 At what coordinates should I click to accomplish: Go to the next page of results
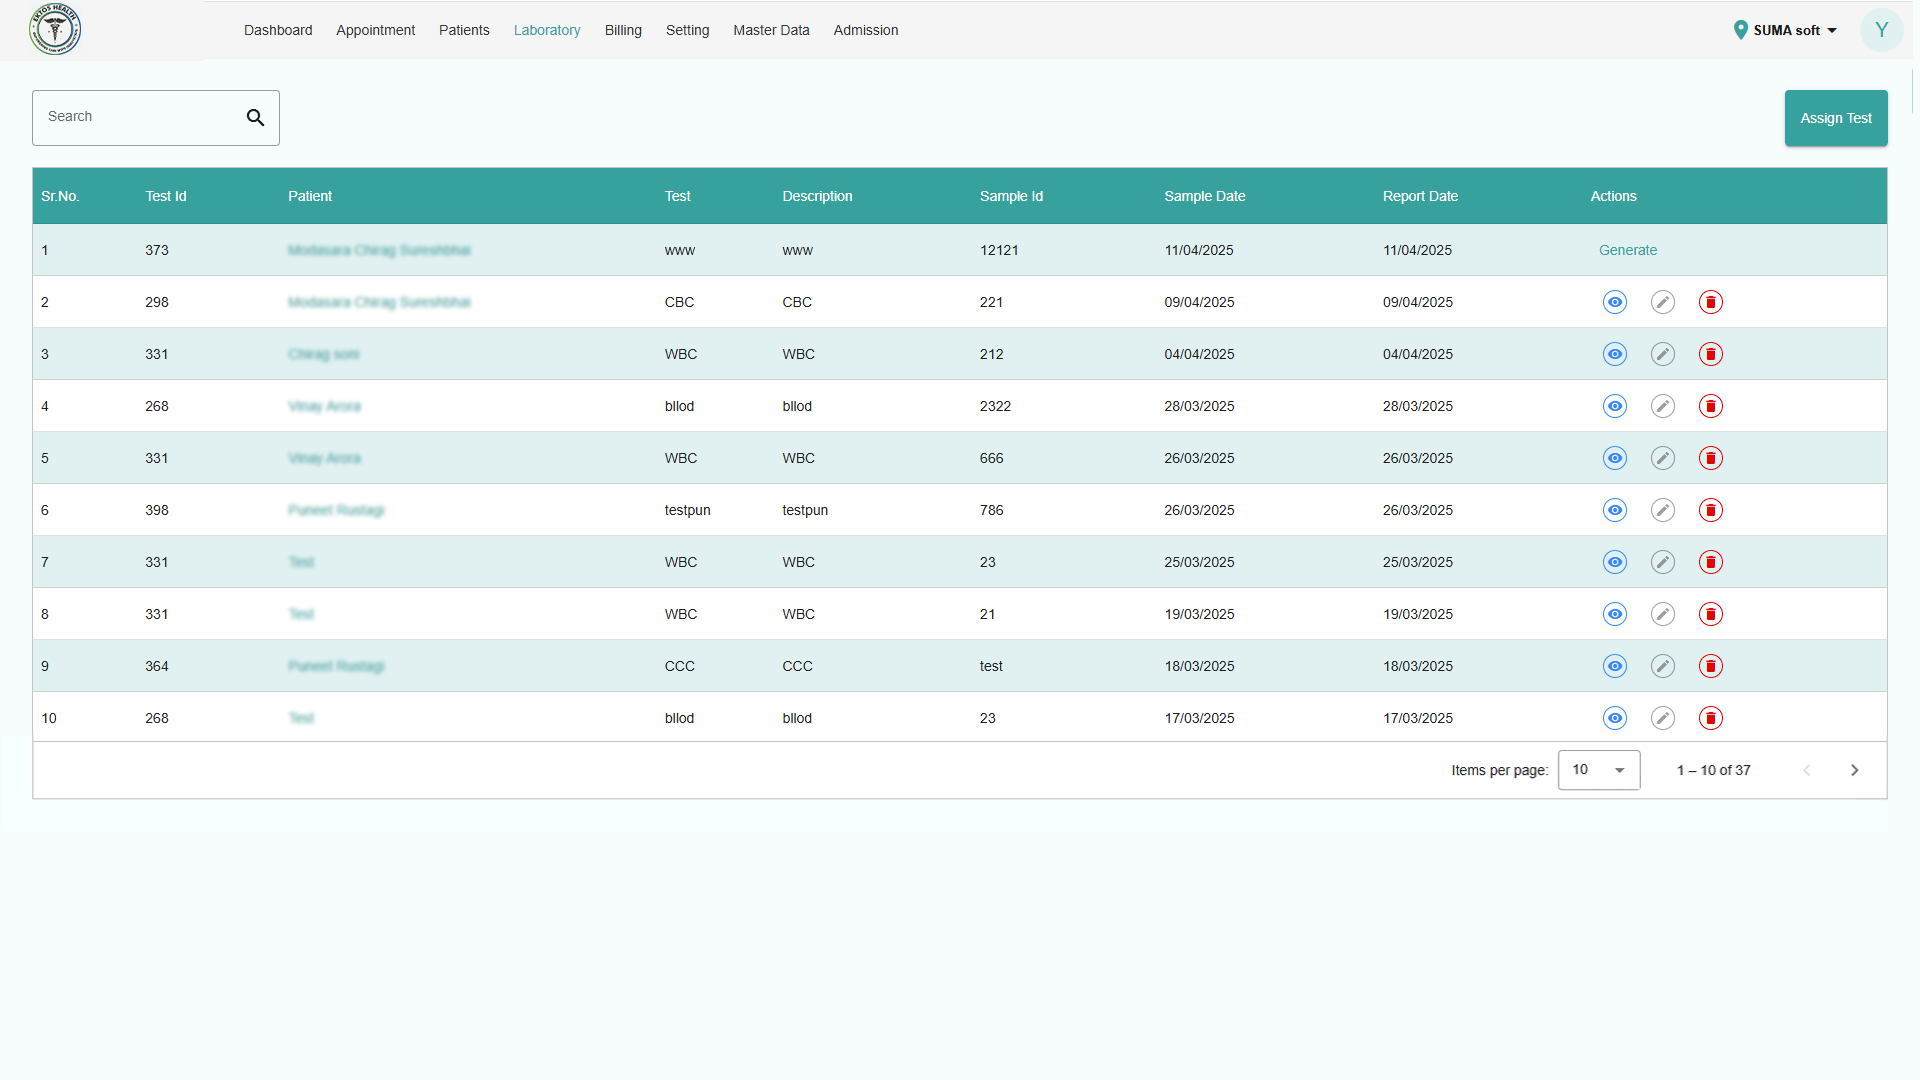point(1854,770)
